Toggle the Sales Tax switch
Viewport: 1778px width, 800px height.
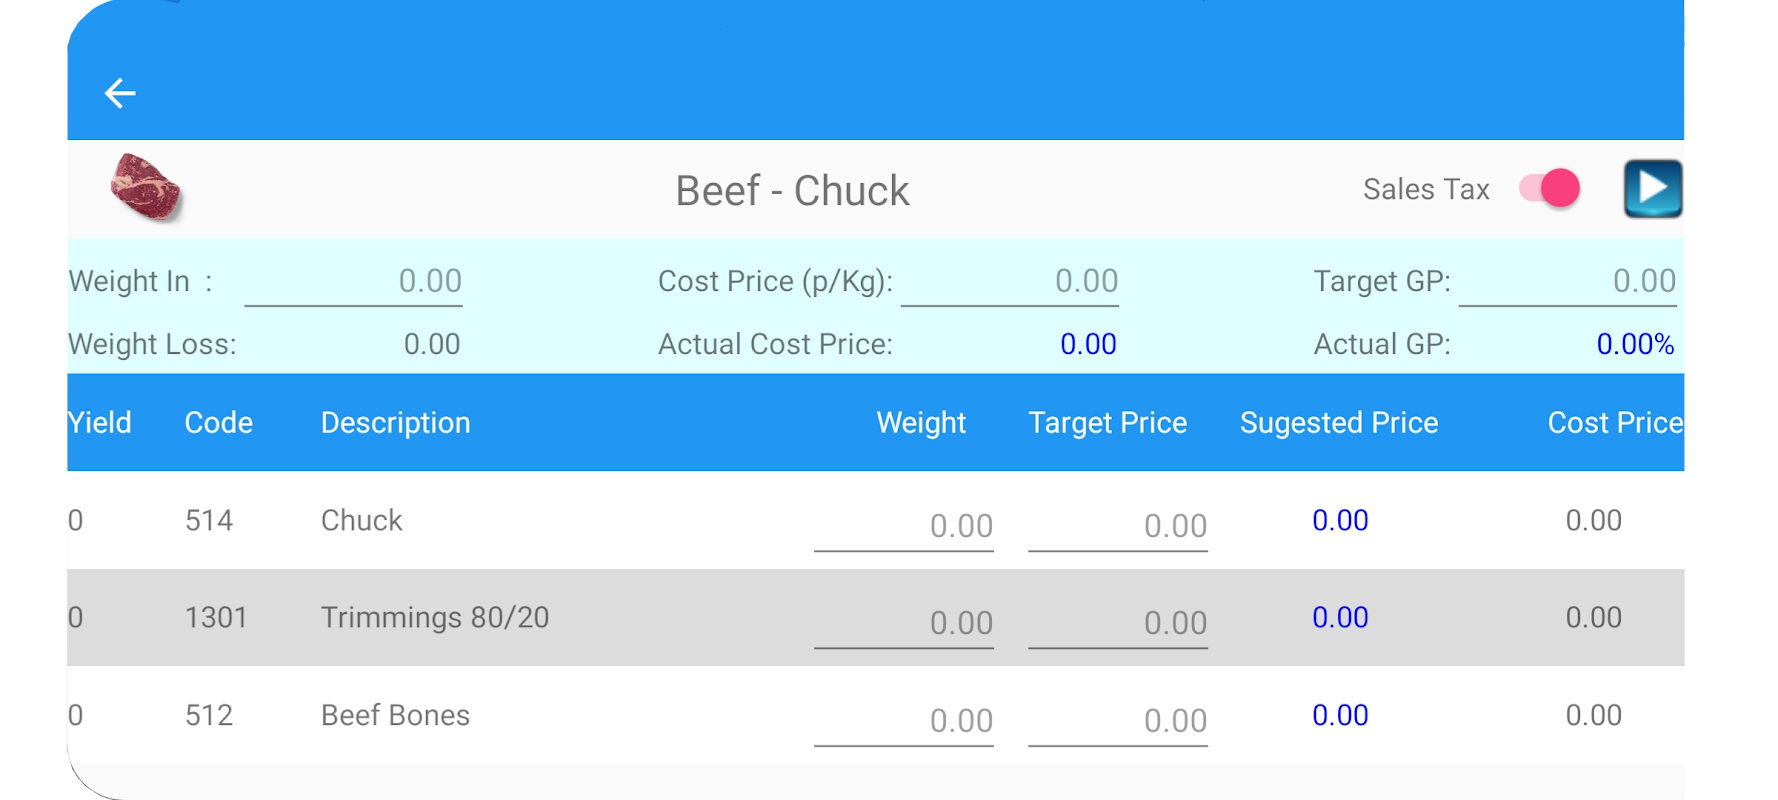click(1549, 188)
